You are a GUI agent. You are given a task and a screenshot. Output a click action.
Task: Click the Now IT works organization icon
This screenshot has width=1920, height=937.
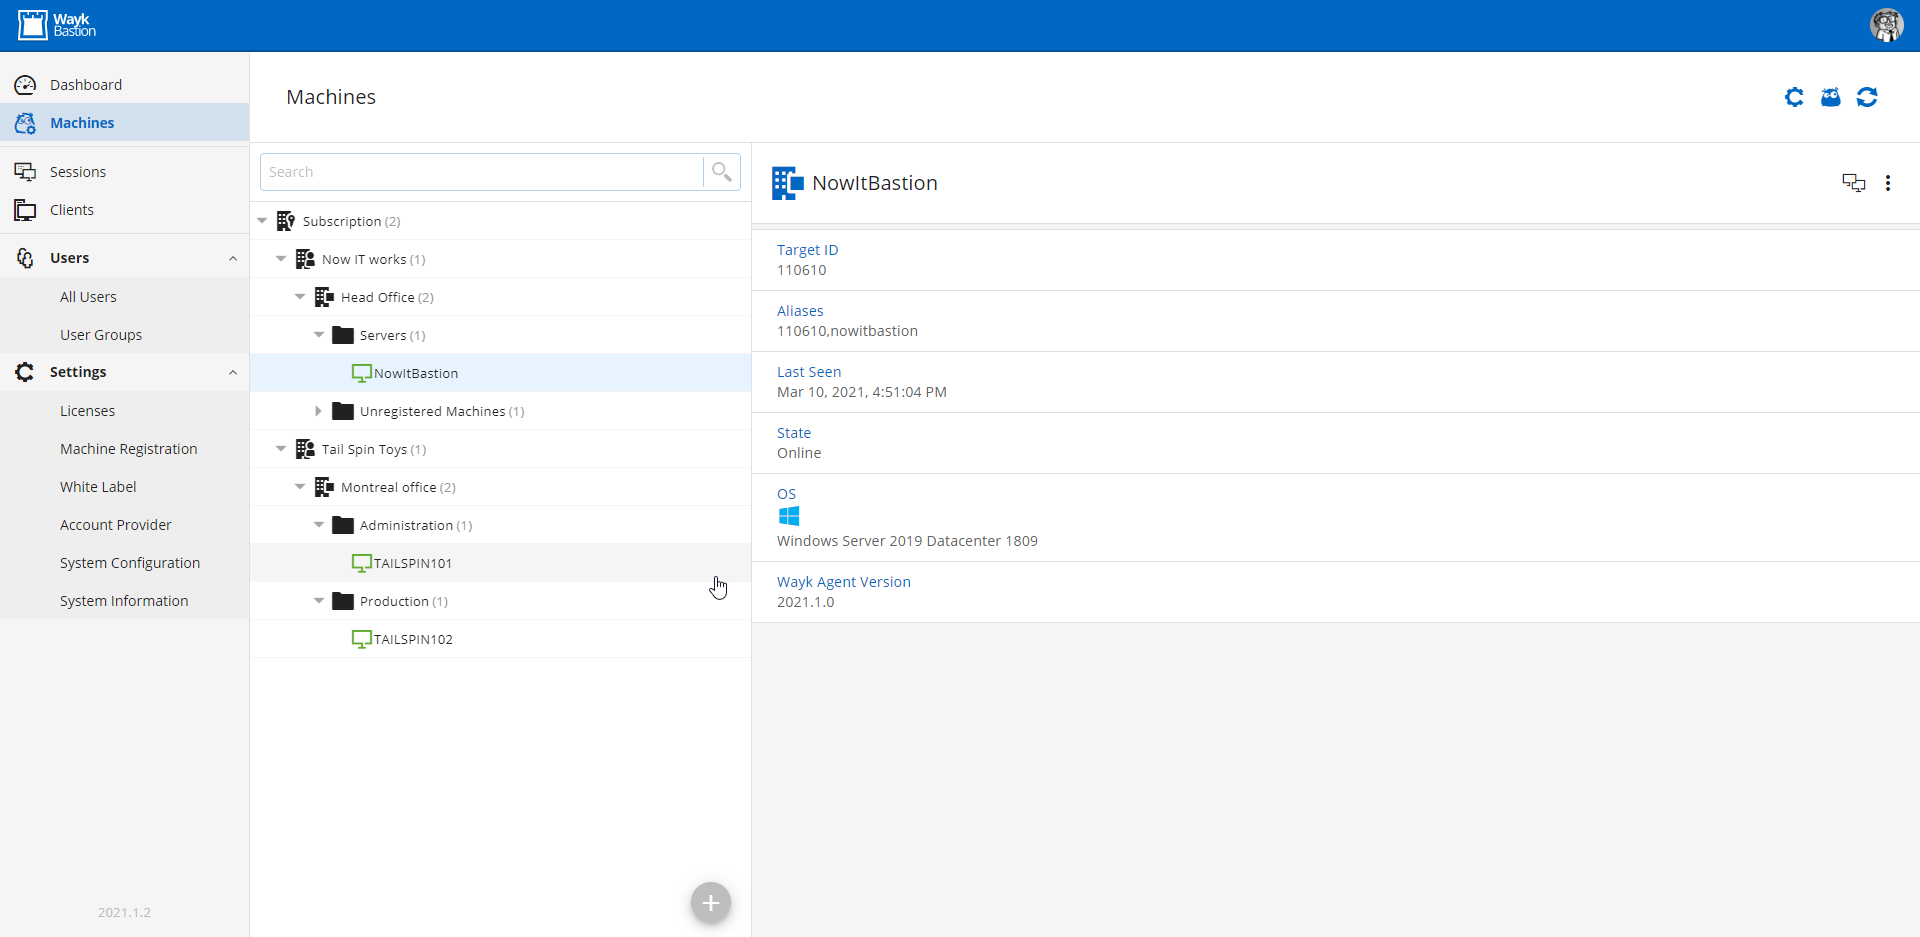(305, 259)
